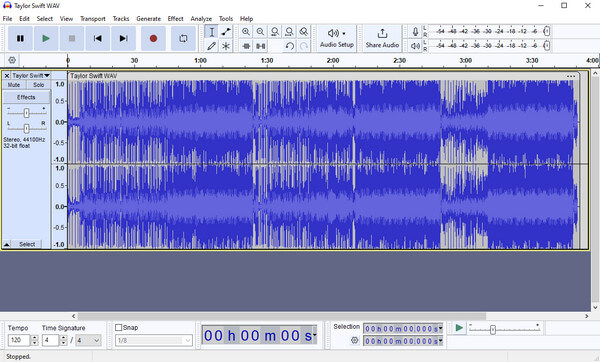This screenshot has width=600, height=362.
Task: Fit selection to width zoom icon
Action: tap(275, 32)
